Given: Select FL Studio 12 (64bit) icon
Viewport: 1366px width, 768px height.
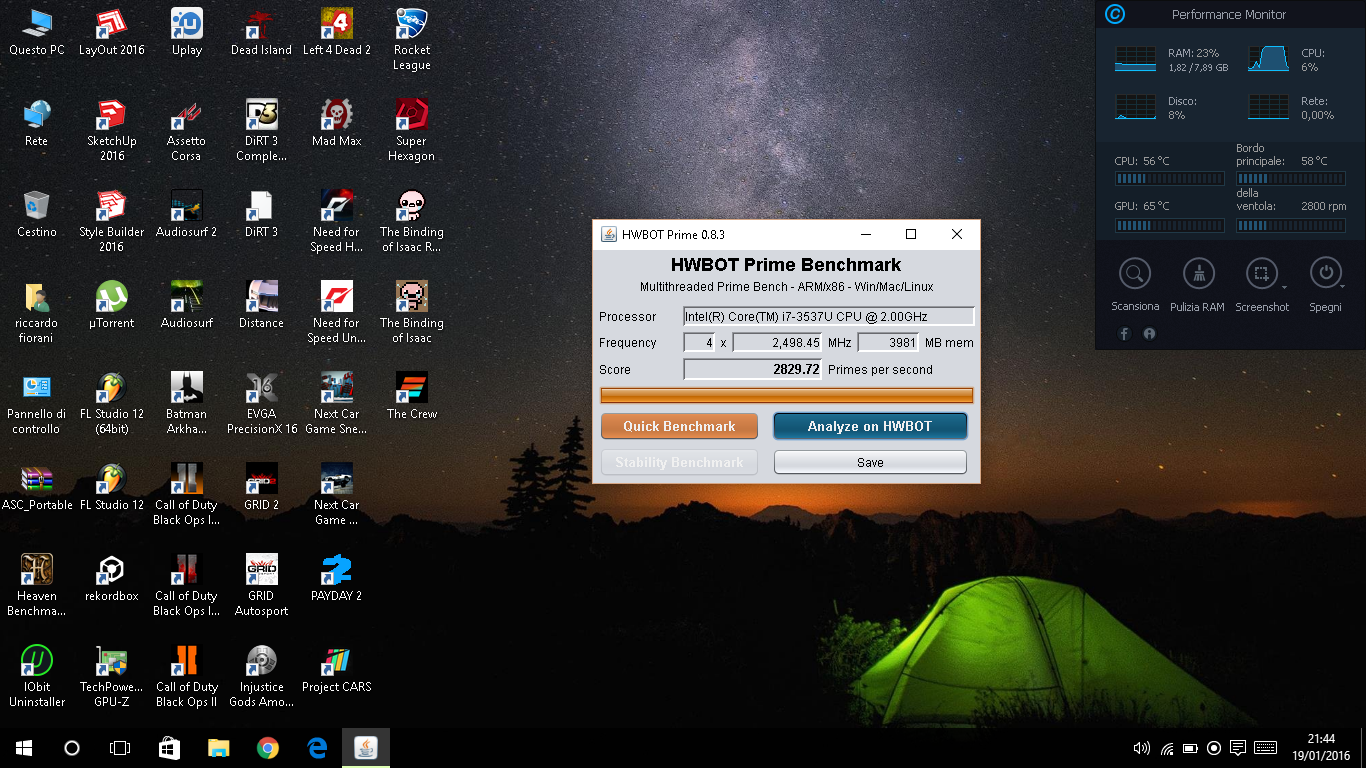Looking at the screenshot, I should click(111, 404).
